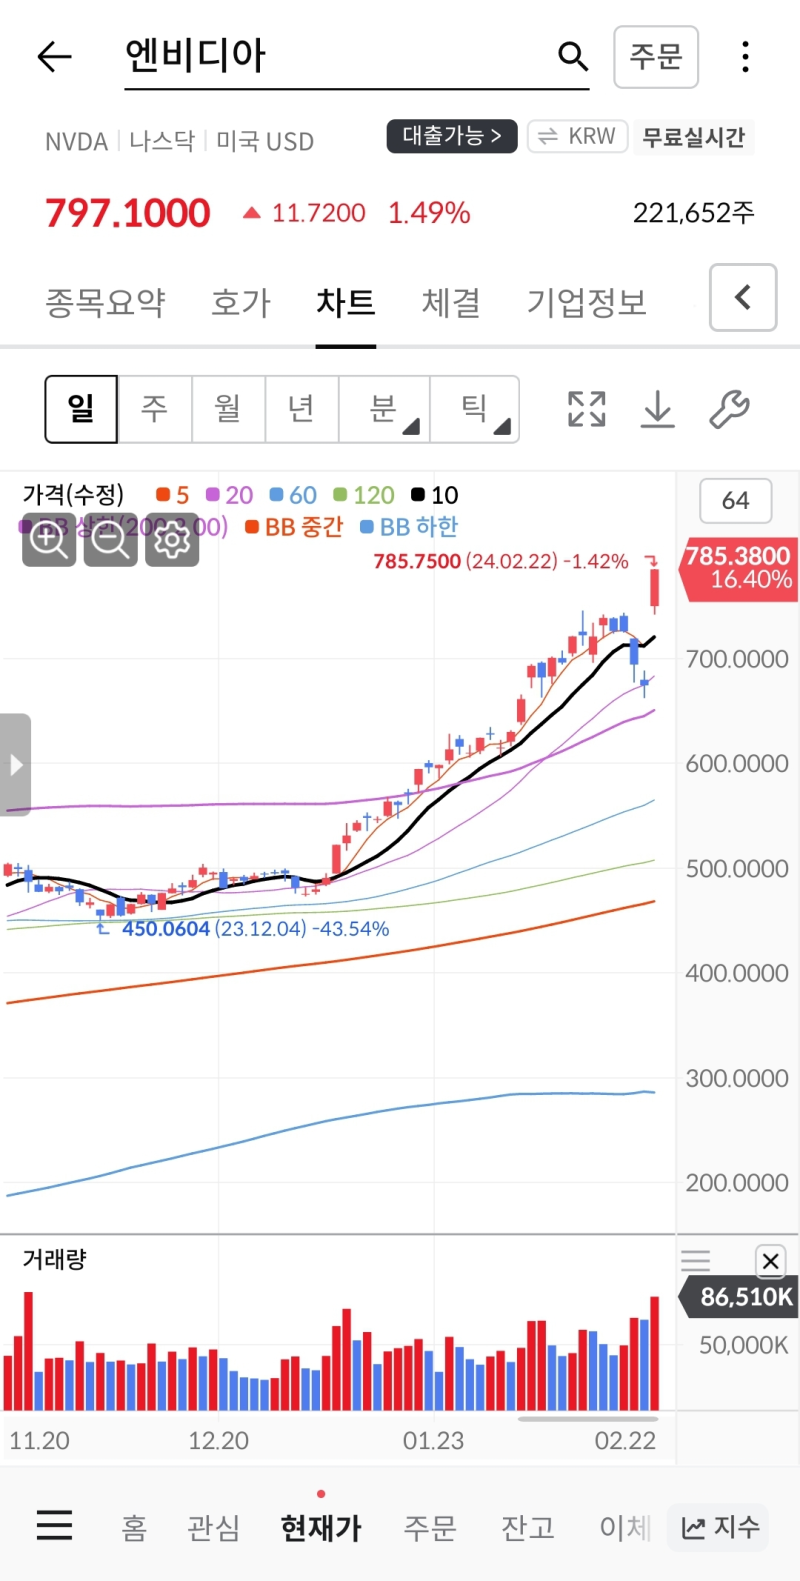Tap the high marker 785.7500 label
Image resolution: width=800 pixels, height=1581 pixels.
[501, 561]
